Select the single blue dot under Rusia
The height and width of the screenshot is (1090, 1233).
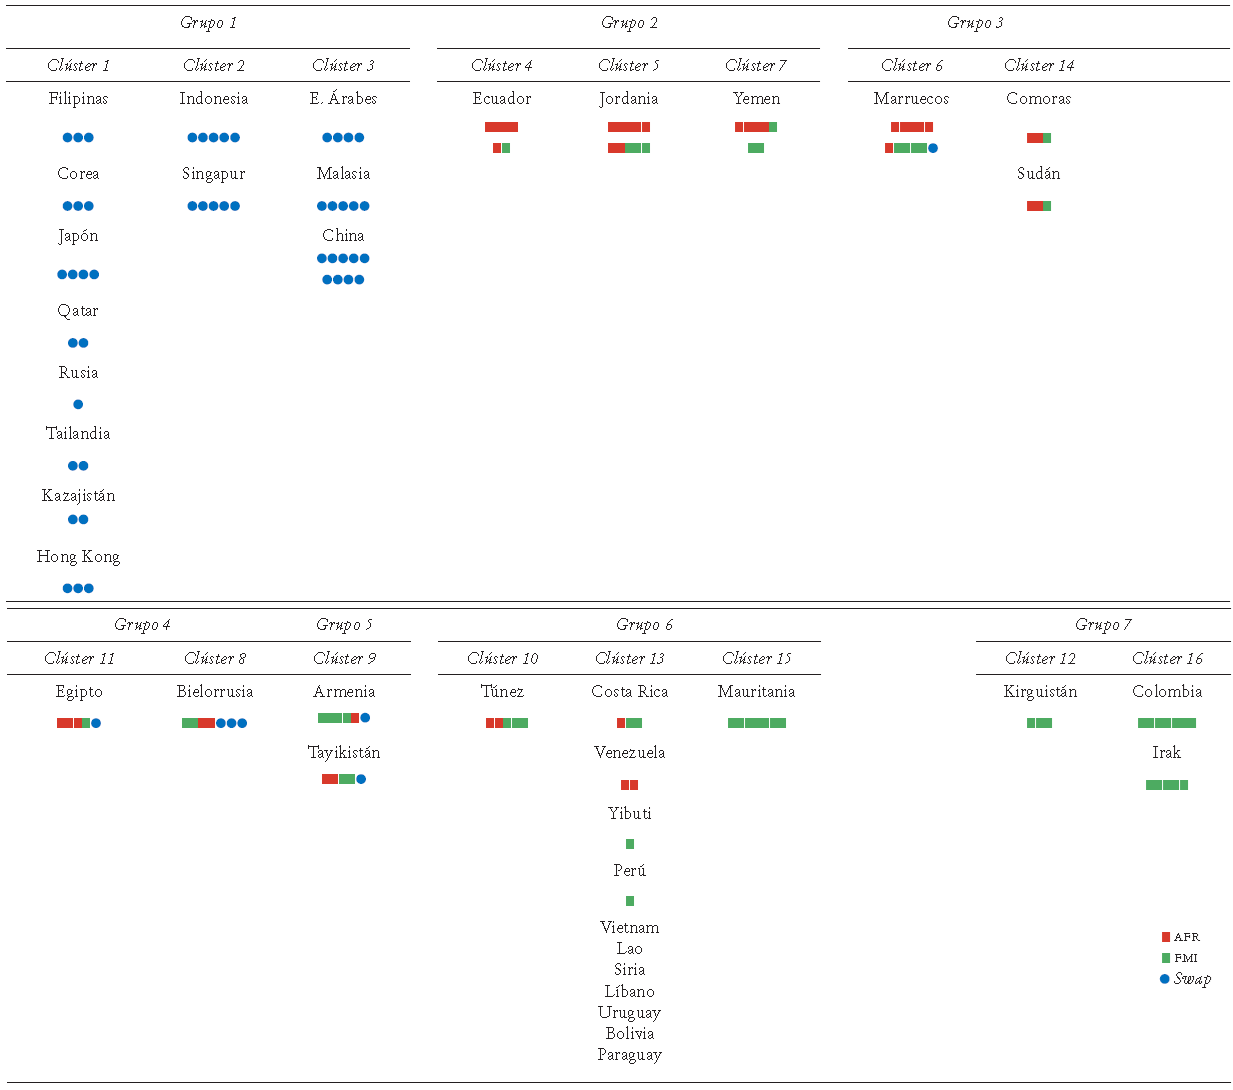click(78, 404)
